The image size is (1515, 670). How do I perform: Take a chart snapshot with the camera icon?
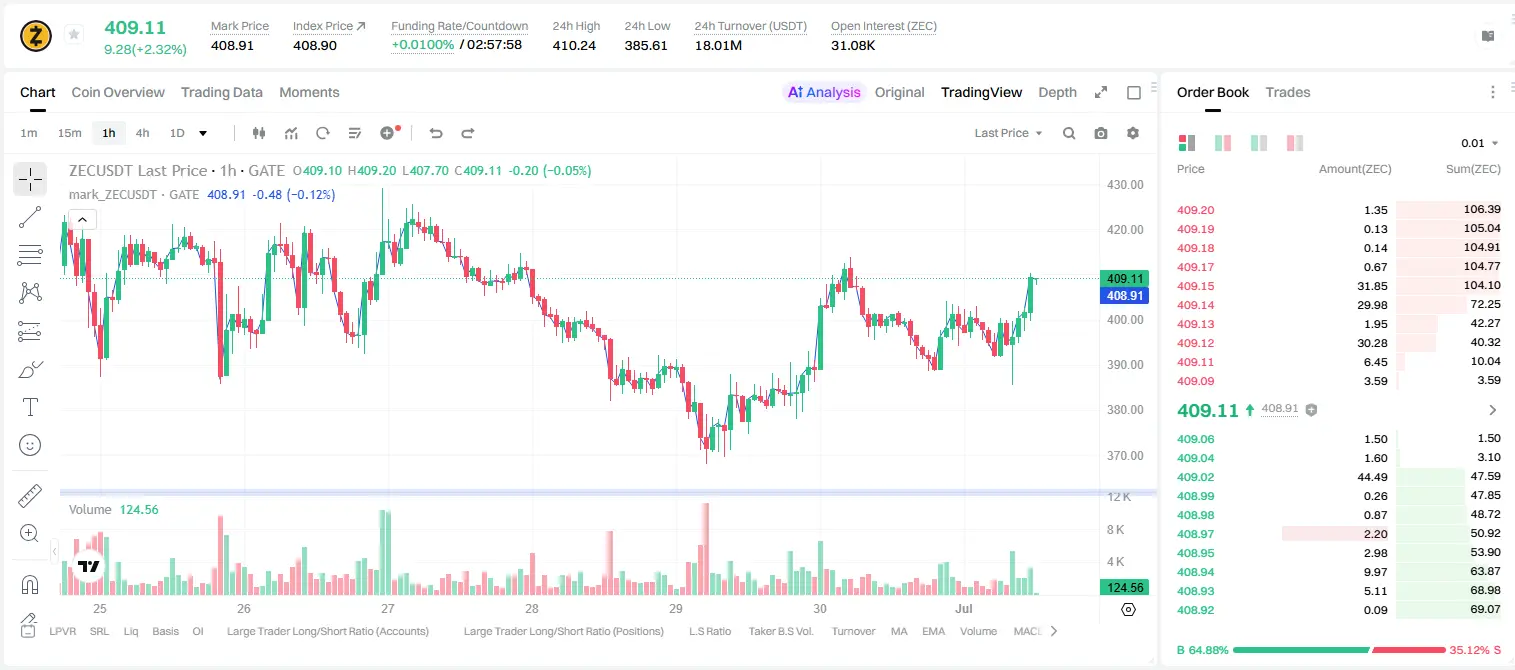1101,133
